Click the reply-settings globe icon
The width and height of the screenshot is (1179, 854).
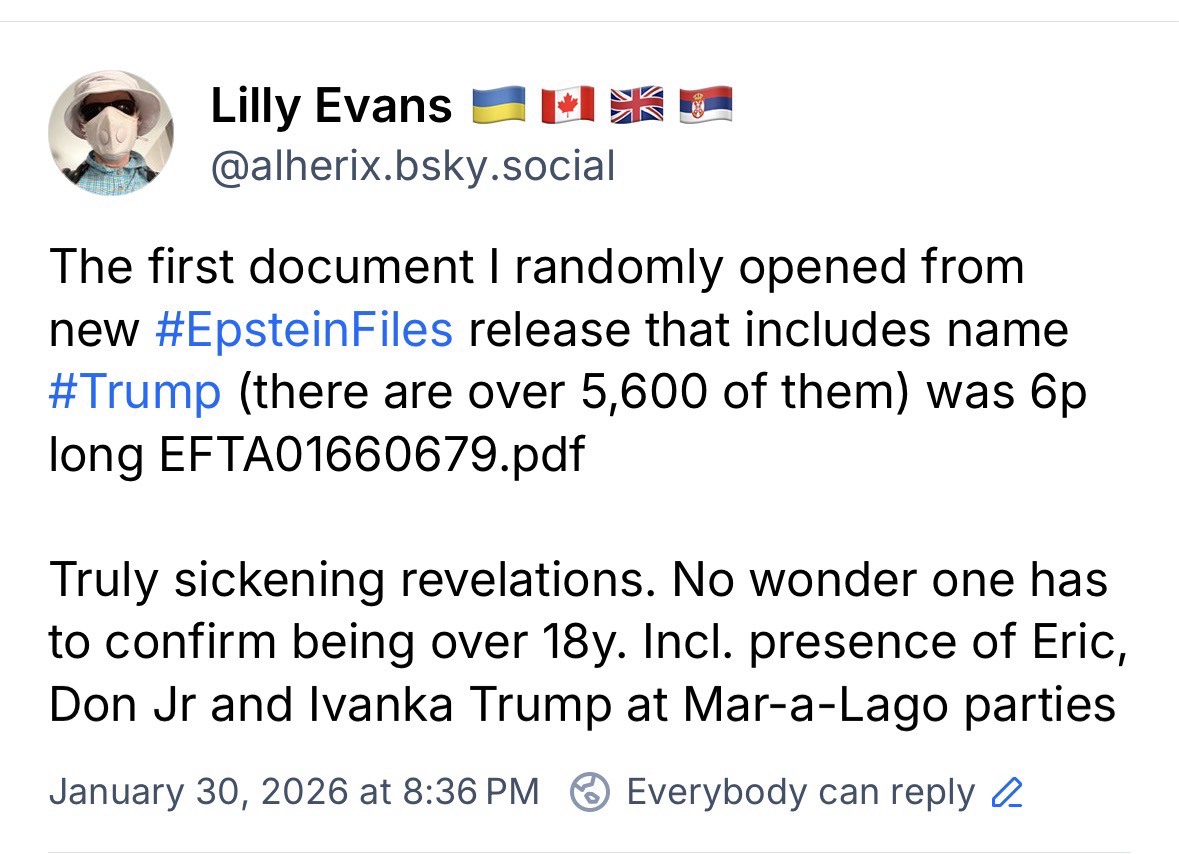(x=590, y=792)
